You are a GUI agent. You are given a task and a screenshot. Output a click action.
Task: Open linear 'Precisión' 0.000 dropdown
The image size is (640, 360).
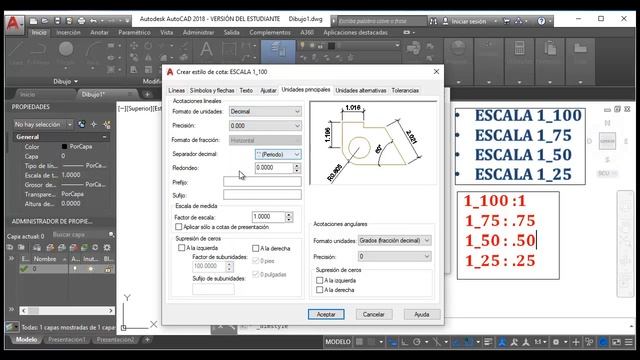pyautogui.click(x=265, y=126)
